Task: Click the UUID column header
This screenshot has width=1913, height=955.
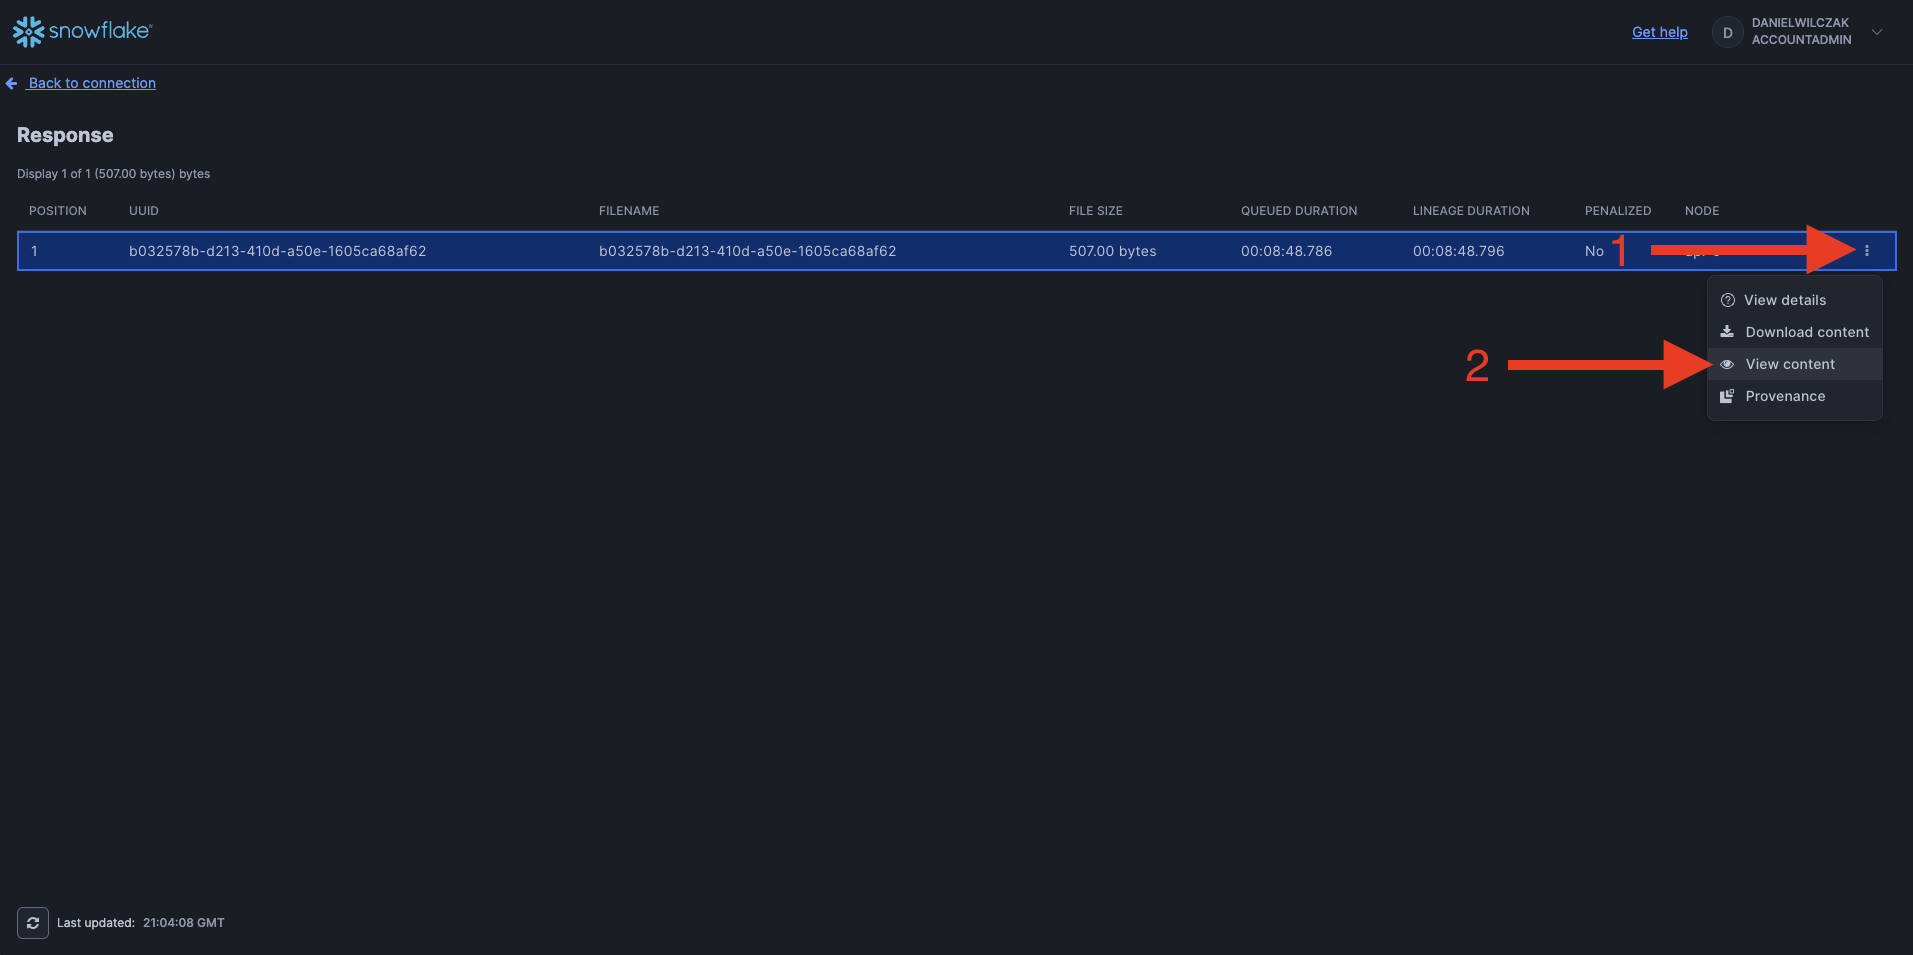Action: click(144, 211)
